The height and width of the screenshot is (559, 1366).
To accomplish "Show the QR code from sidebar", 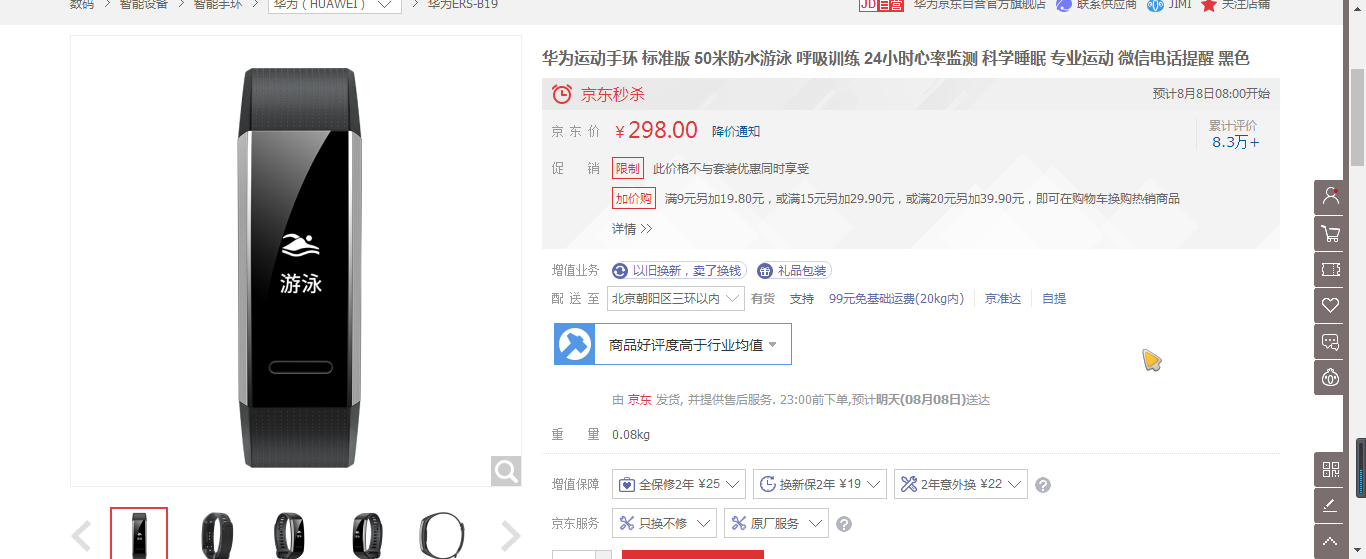I will 1330,469.
